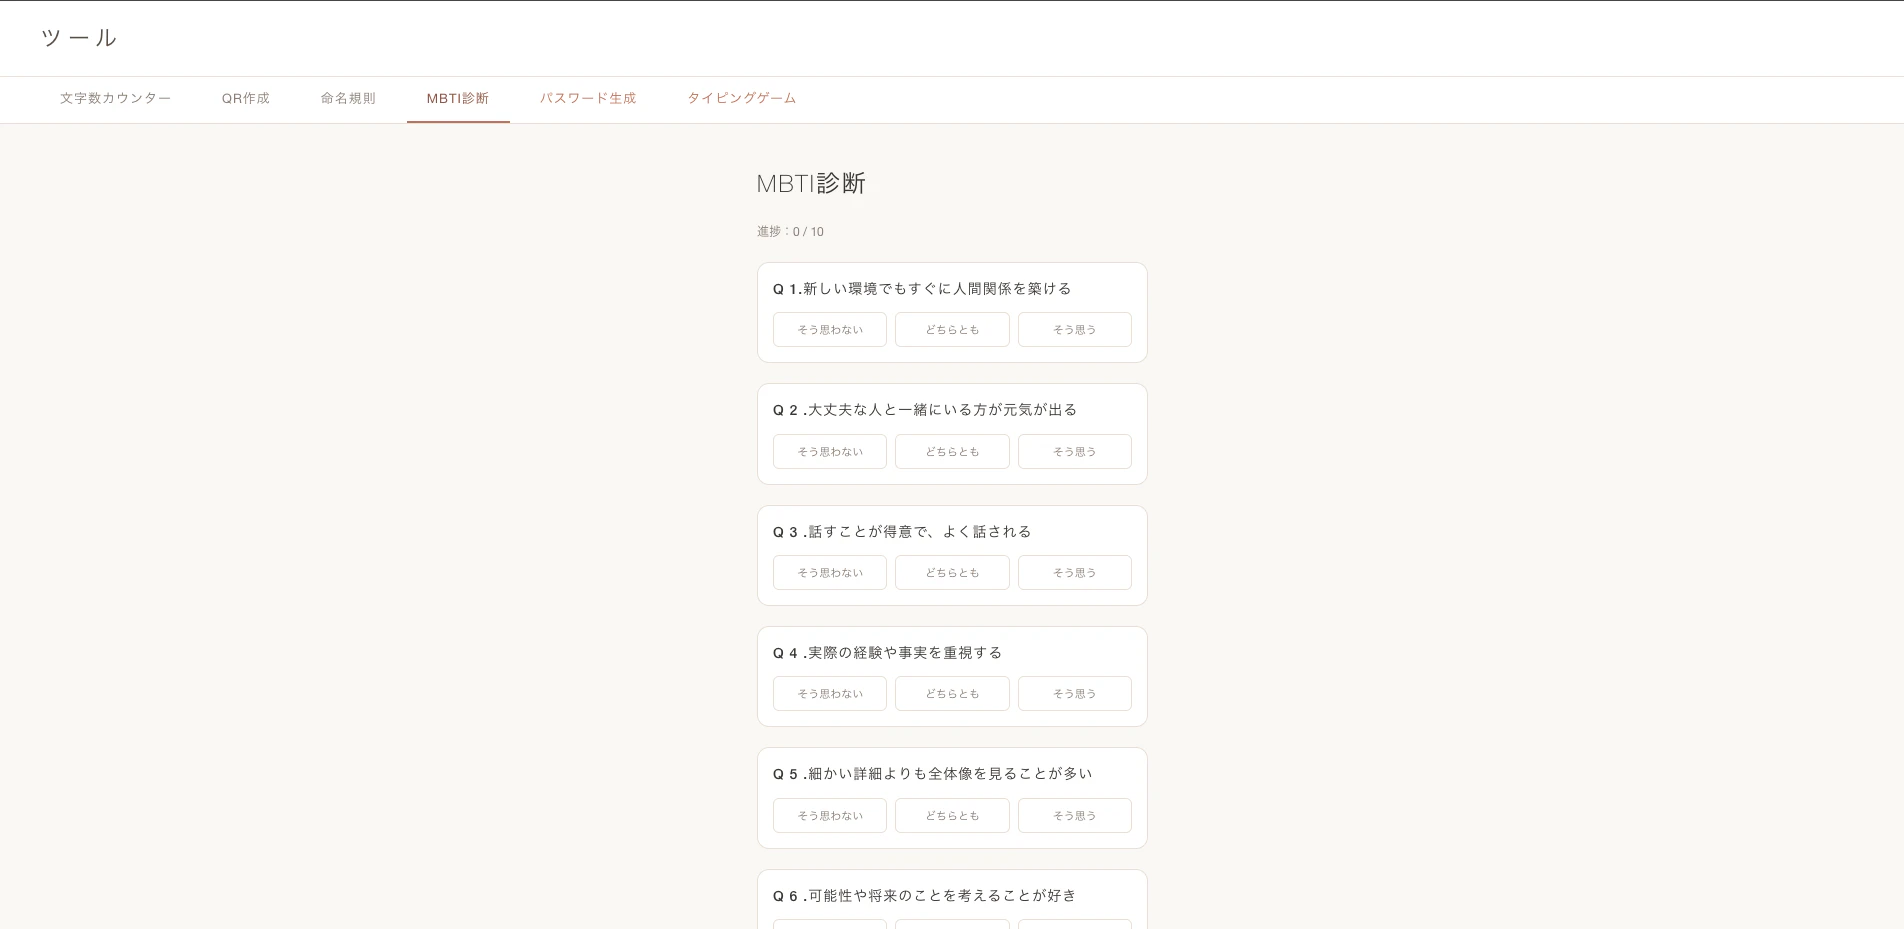
Task: Answer どちらとも for Q2
Action: coord(952,452)
